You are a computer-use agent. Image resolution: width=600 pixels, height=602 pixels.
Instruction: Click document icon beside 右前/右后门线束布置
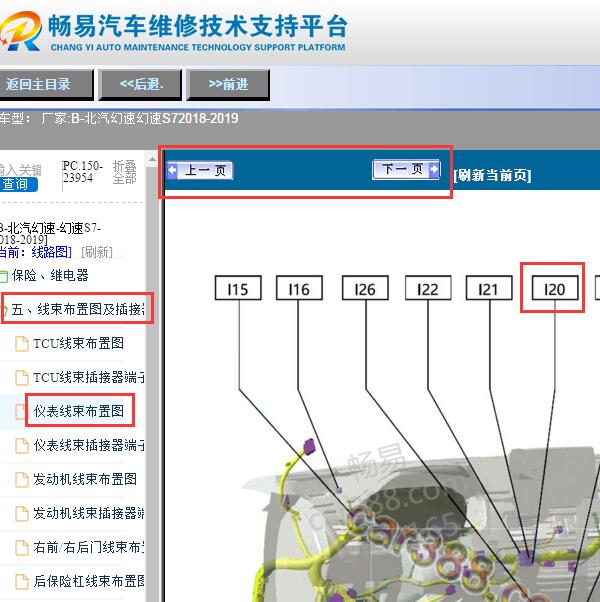(x=21, y=548)
